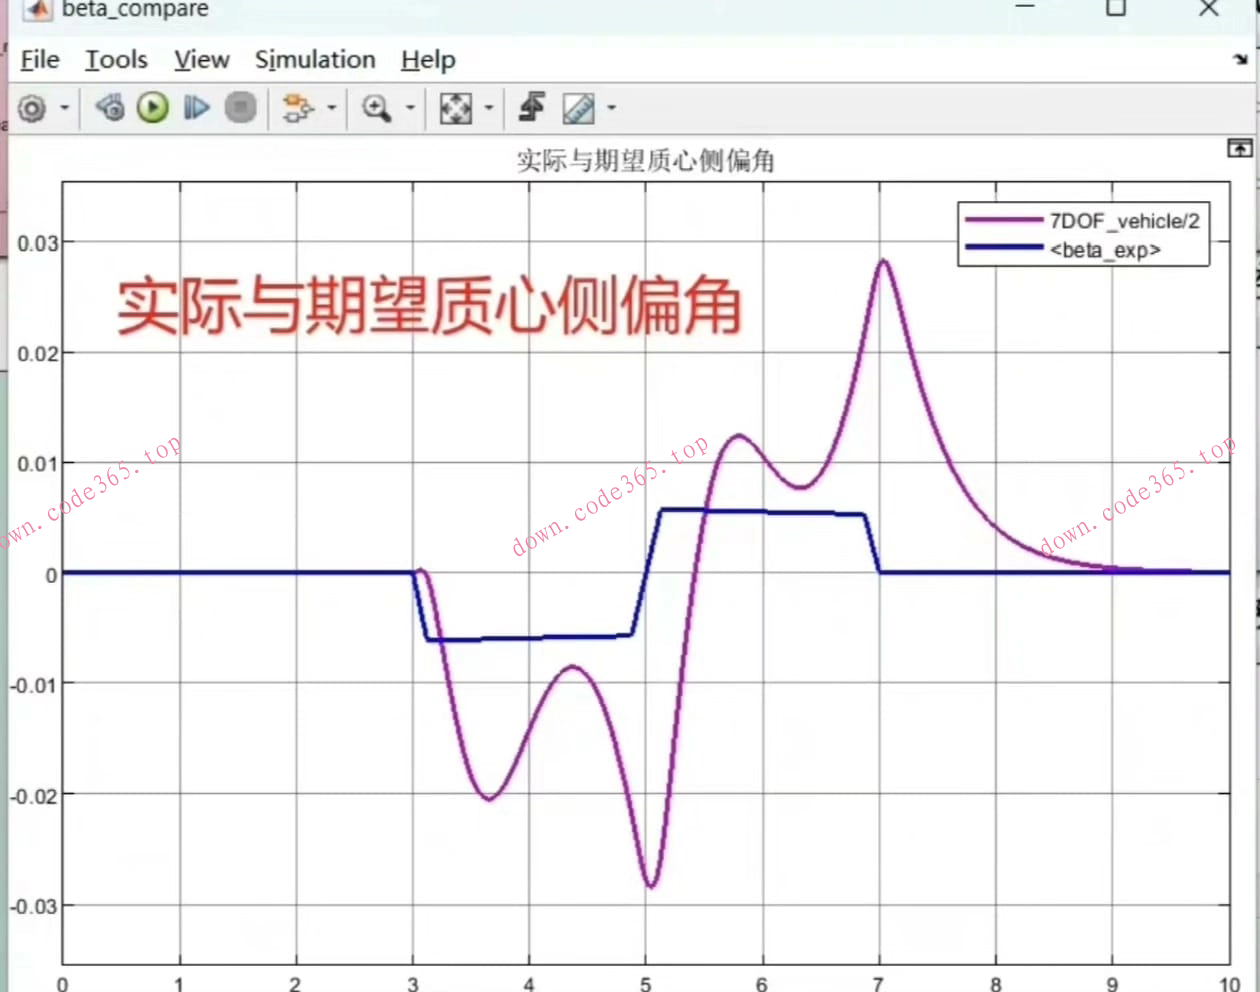
Task: Select the zoom magnifier tool
Action: click(376, 107)
